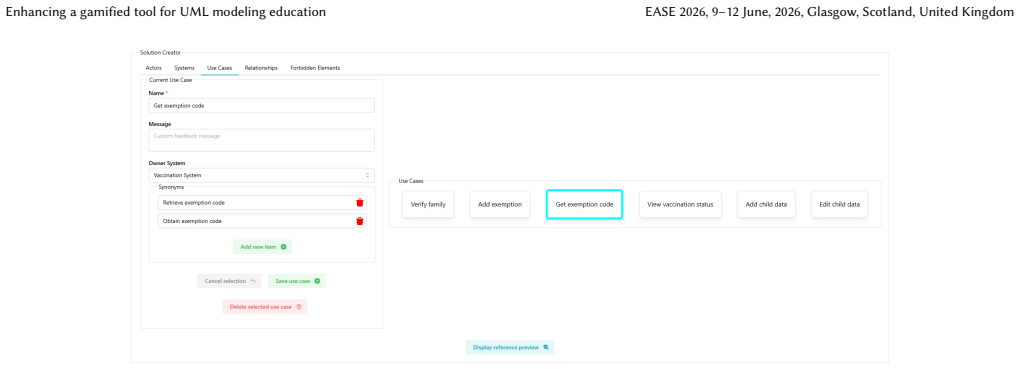Click Save use case button

click(x=297, y=281)
